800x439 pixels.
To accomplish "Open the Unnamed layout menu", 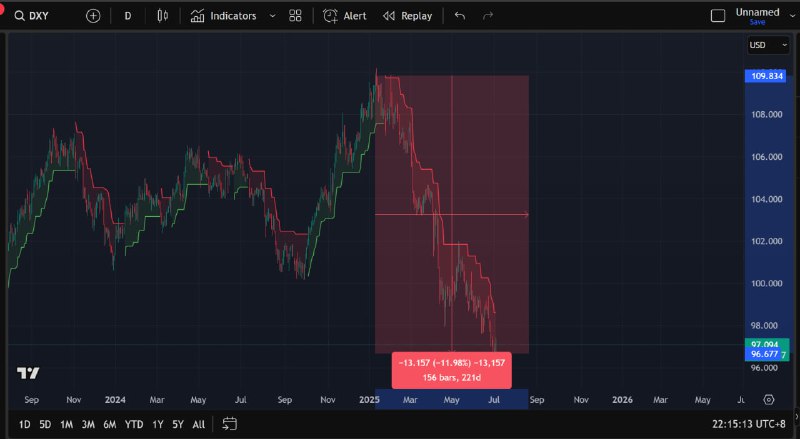I will click(x=757, y=13).
